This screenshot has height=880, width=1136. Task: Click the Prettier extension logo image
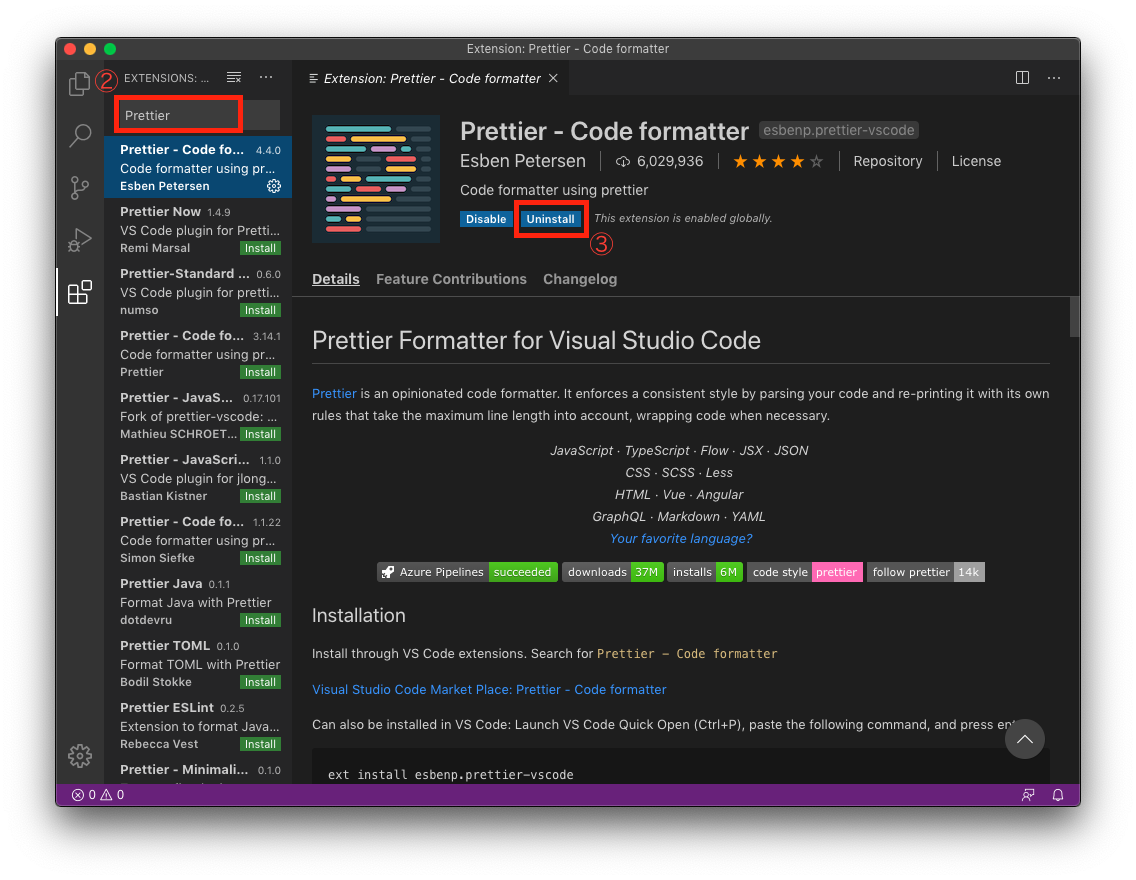[376, 179]
